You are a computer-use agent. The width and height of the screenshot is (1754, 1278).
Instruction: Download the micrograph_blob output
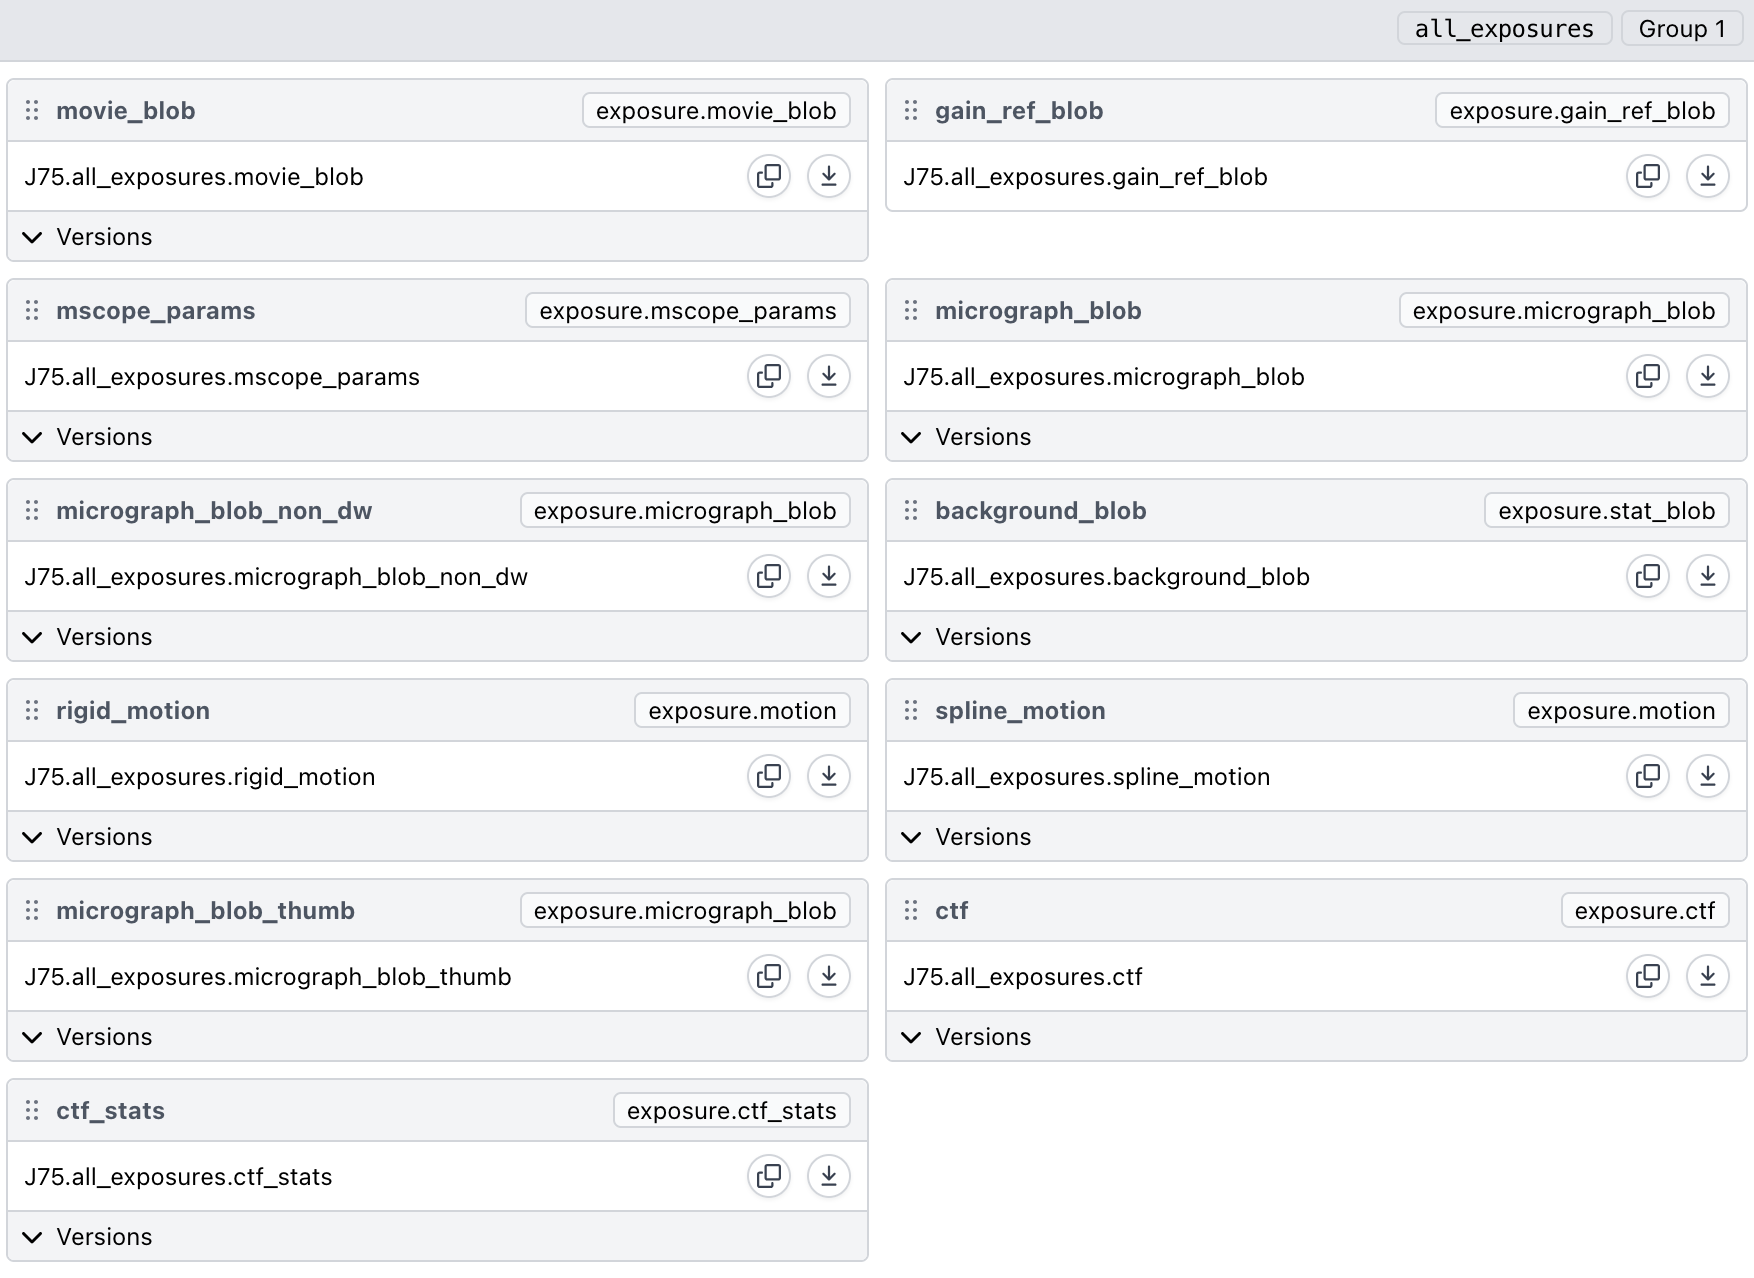point(1707,376)
